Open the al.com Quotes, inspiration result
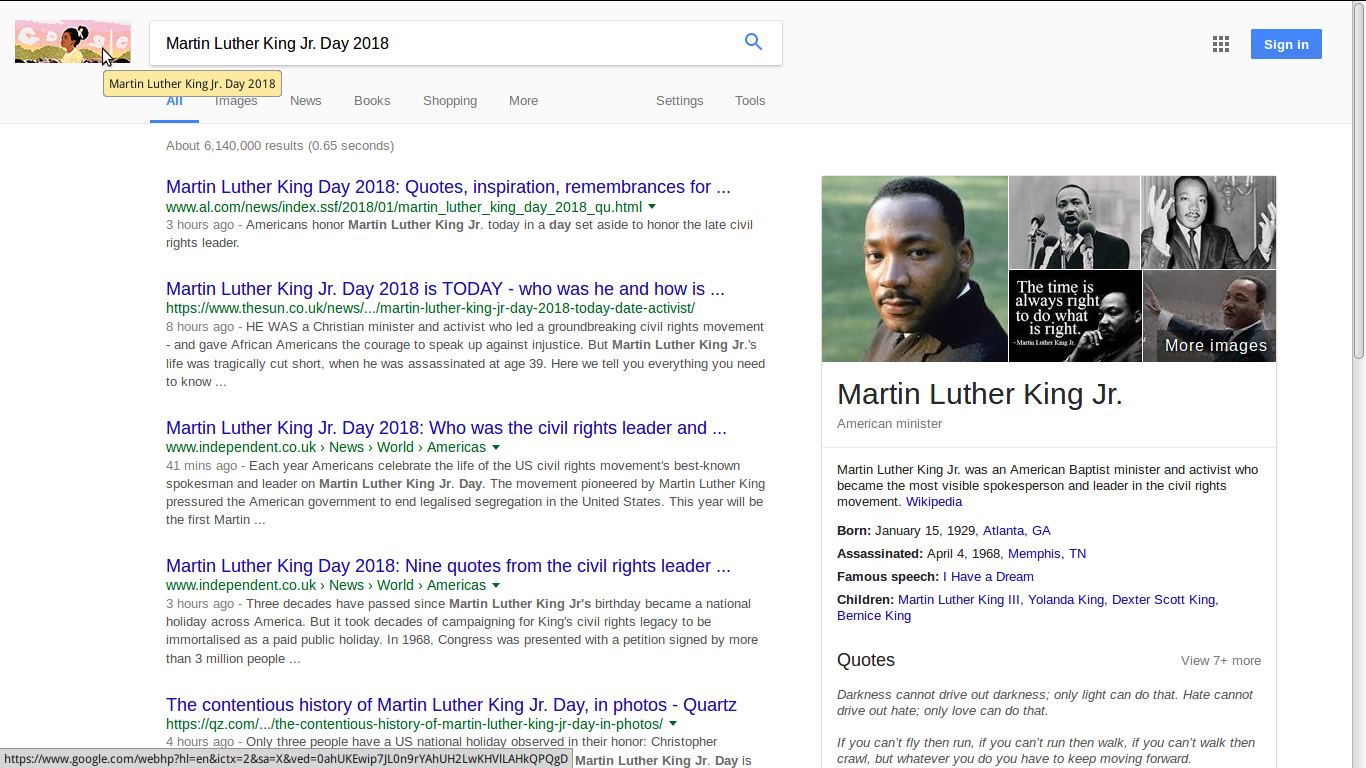1366x768 pixels. (x=448, y=187)
